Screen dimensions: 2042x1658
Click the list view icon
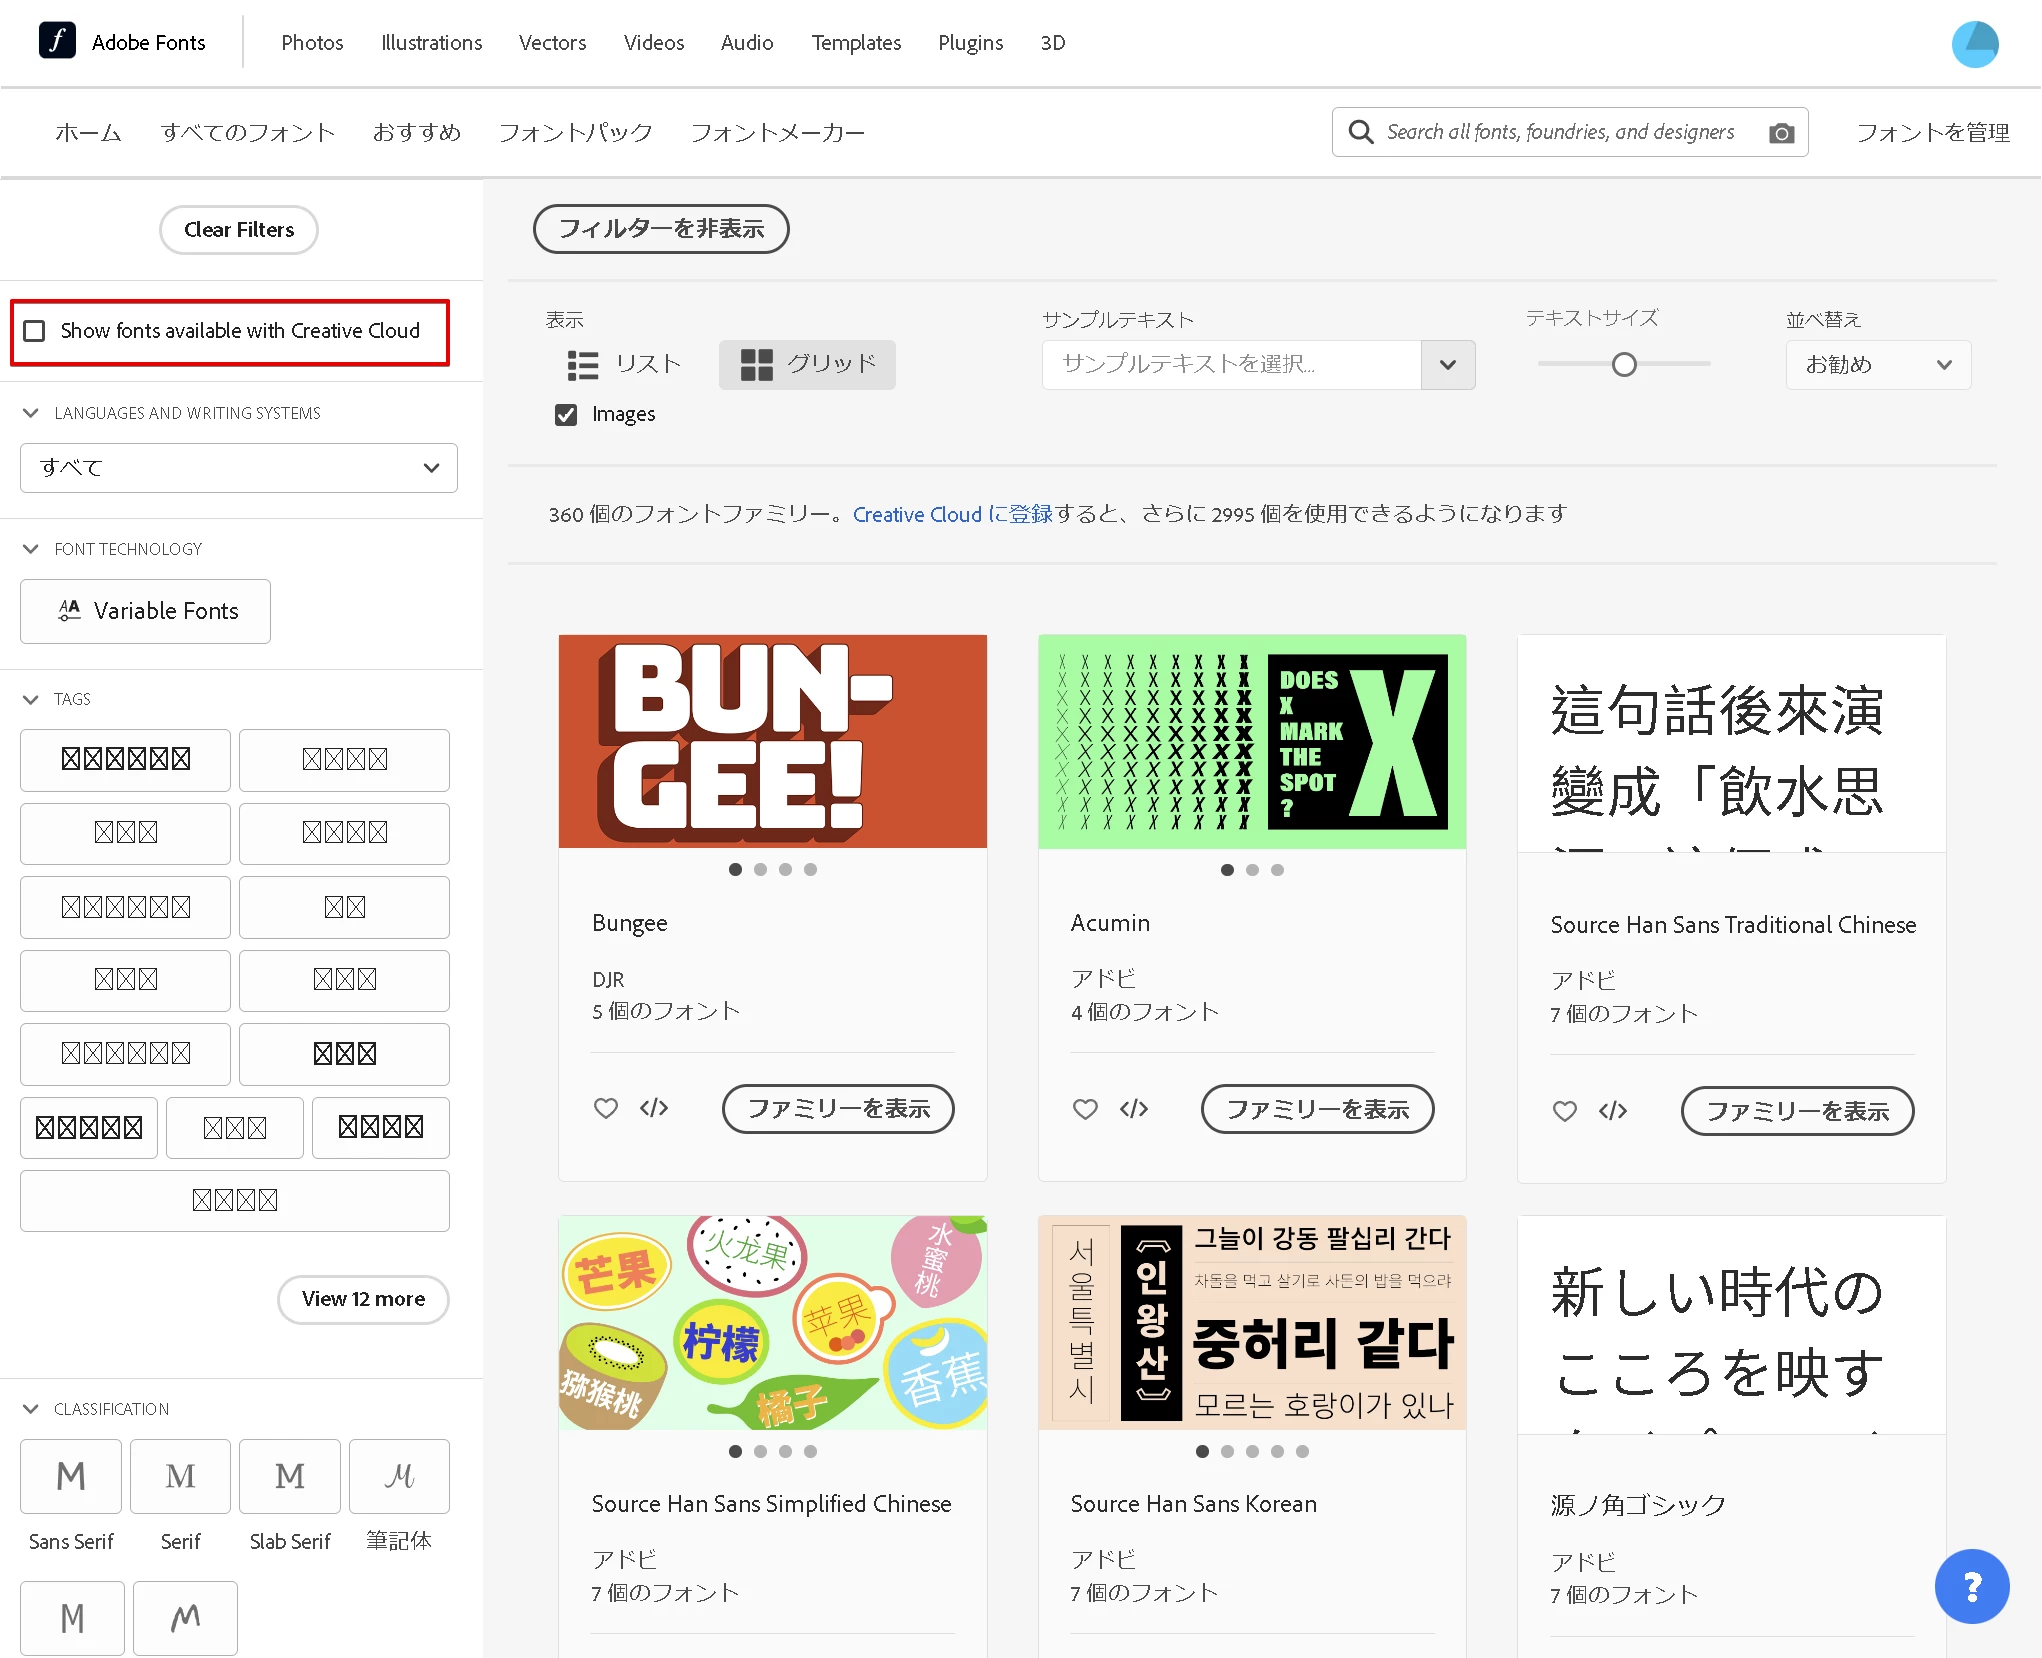pyautogui.click(x=583, y=365)
